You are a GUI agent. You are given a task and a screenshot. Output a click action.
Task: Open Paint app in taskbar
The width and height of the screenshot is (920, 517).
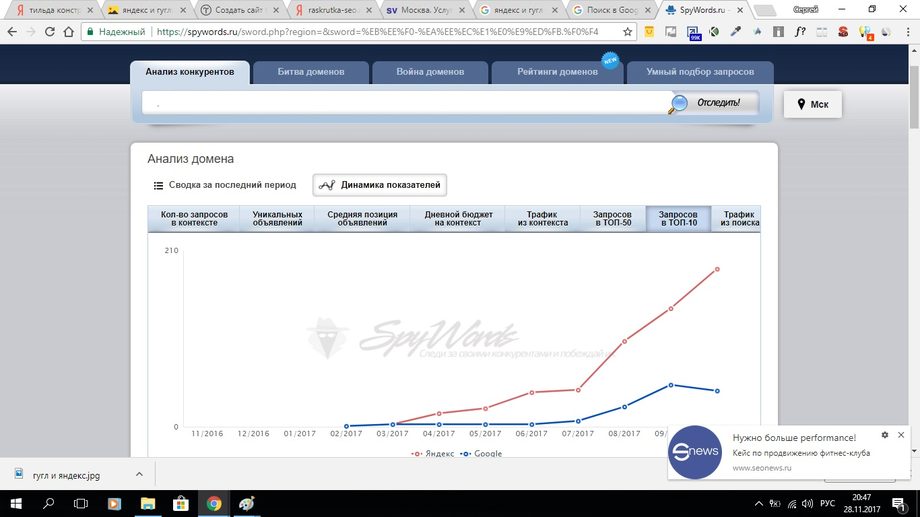click(x=247, y=504)
